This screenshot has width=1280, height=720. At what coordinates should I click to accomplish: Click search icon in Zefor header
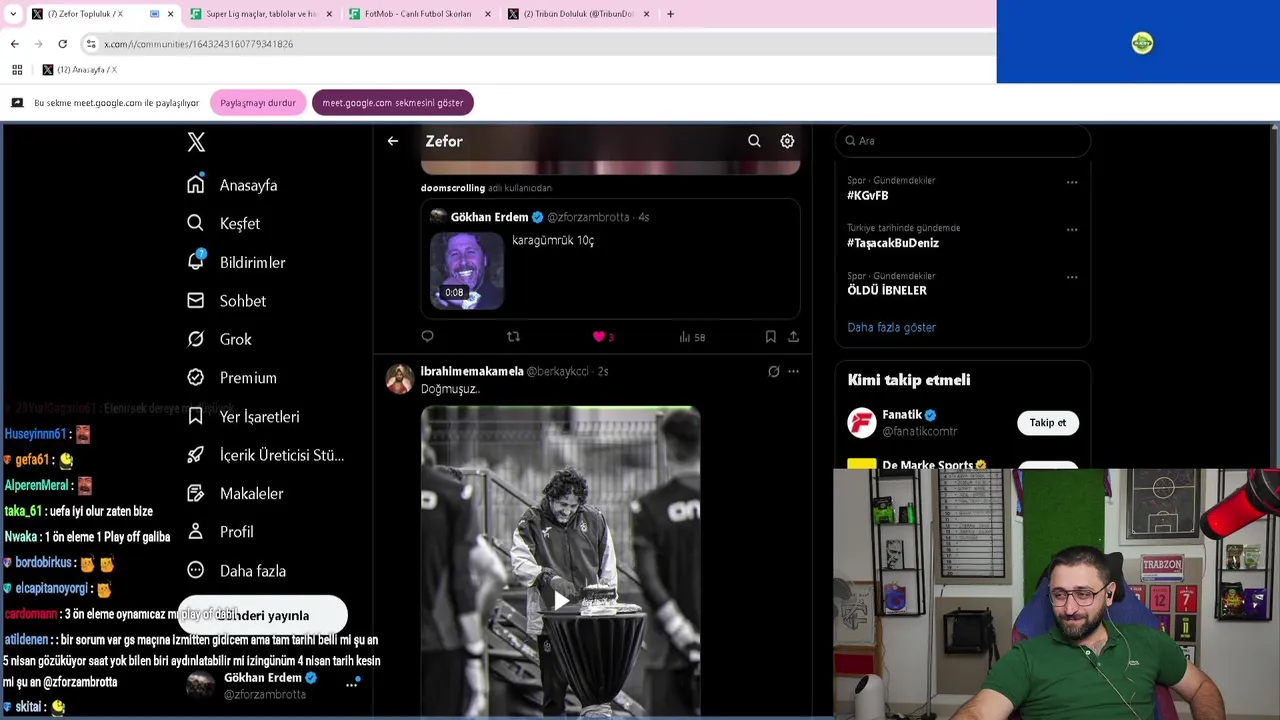coord(754,141)
